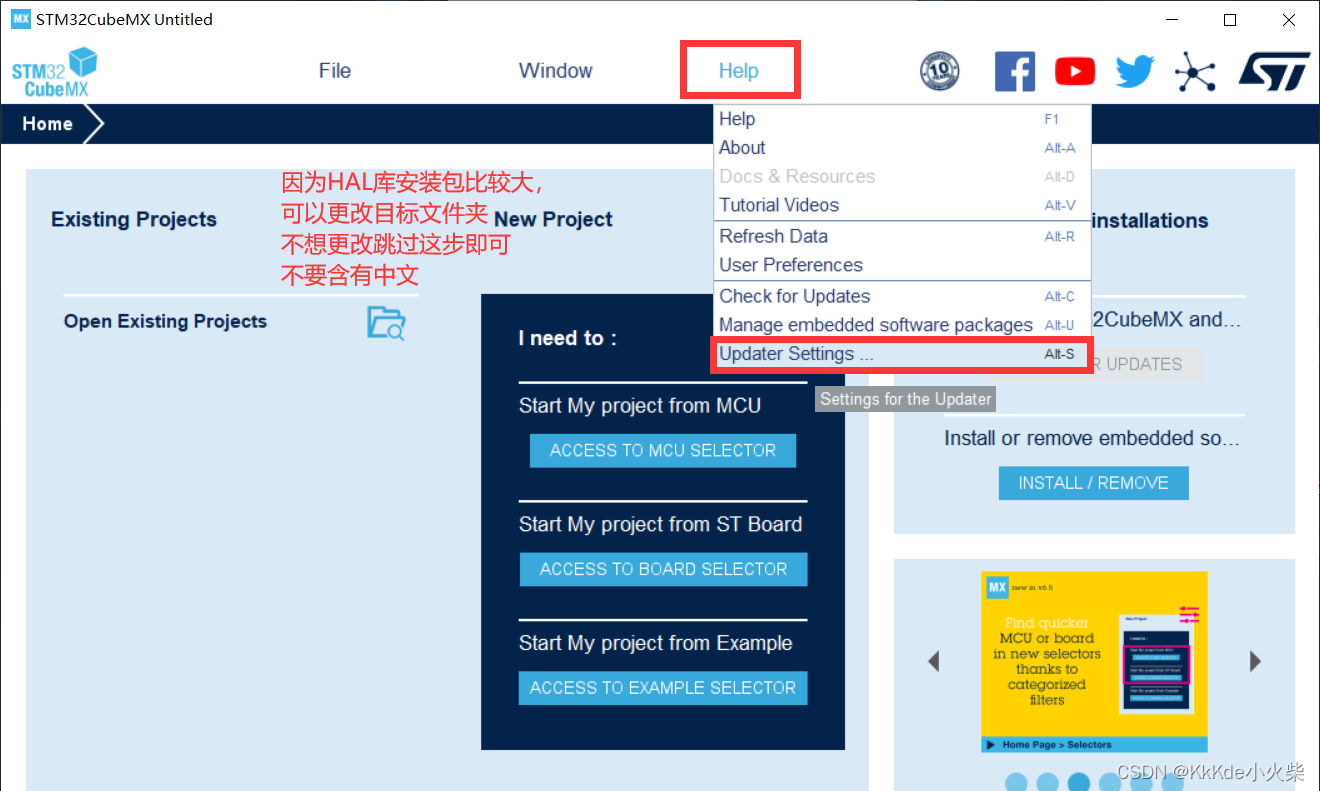Screen dimensions: 1320x791
Task: Open the File menu
Action: point(334,71)
